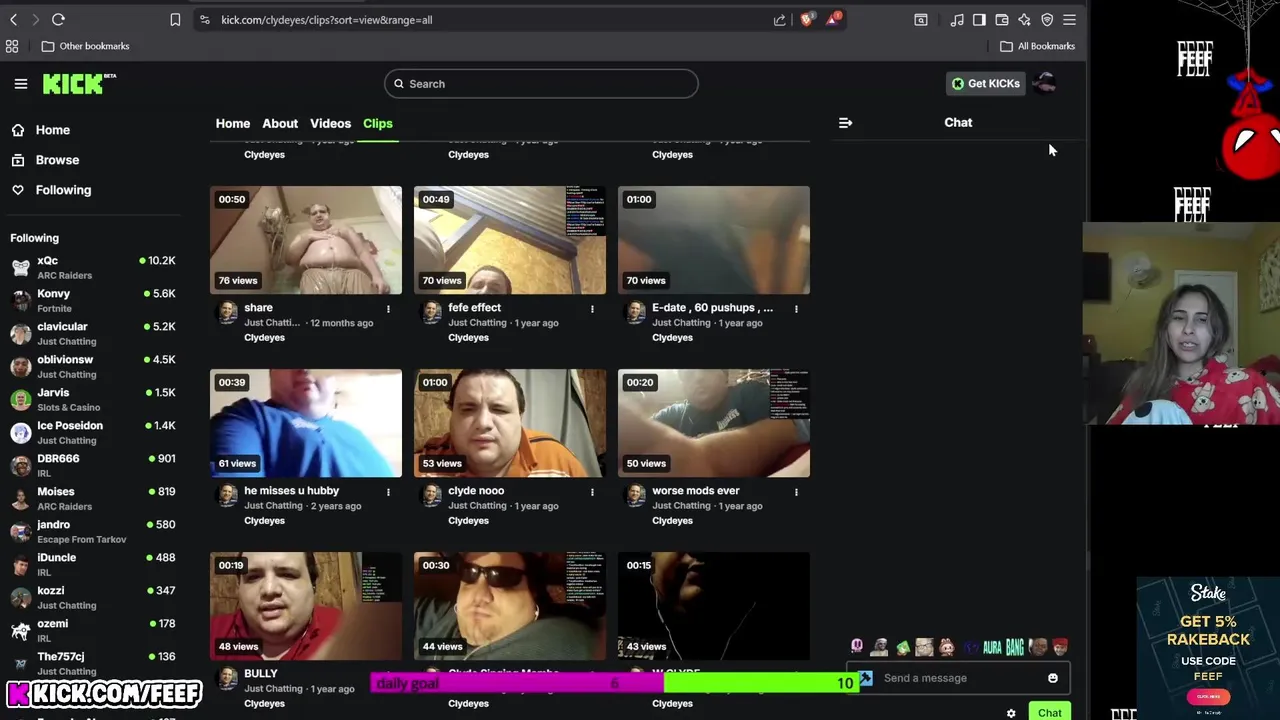Open All Bookmarks folder
This screenshot has height=720, width=1280.
pyautogui.click(x=1038, y=46)
